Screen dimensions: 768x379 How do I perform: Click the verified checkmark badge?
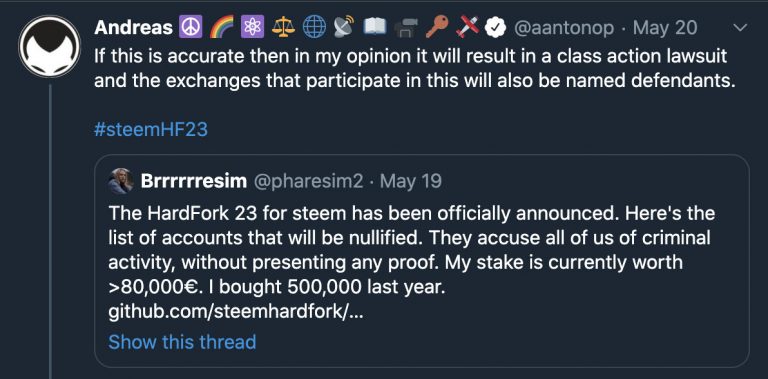click(495, 28)
